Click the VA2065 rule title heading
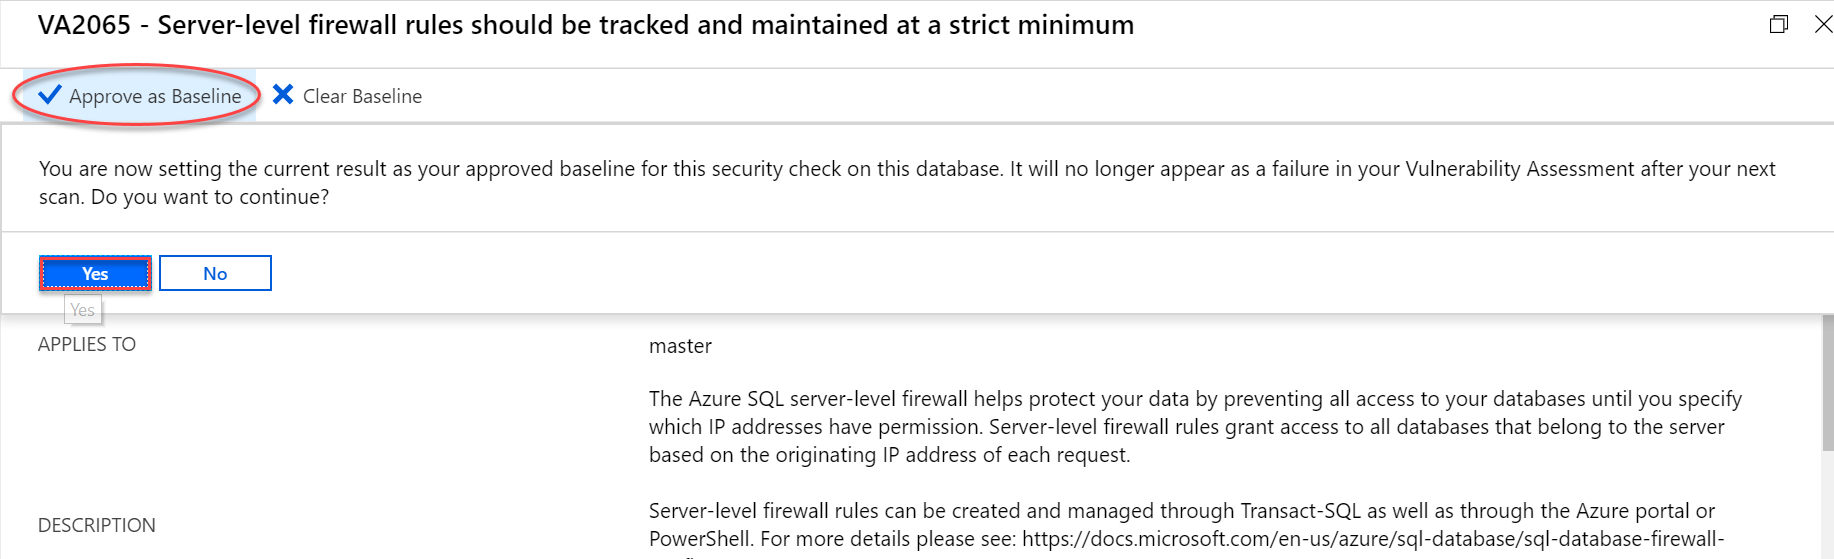The height and width of the screenshot is (559, 1834). click(x=585, y=25)
